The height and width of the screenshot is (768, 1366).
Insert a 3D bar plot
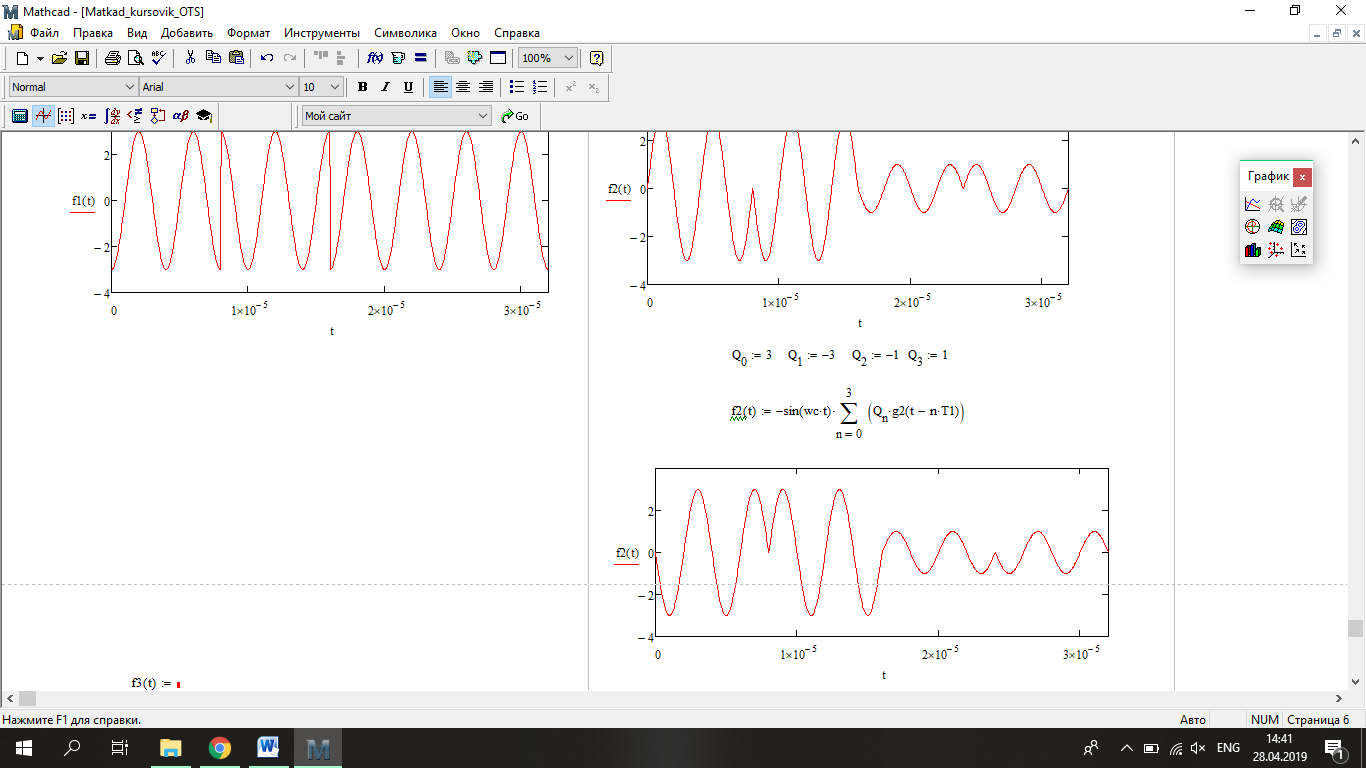tap(1252, 250)
